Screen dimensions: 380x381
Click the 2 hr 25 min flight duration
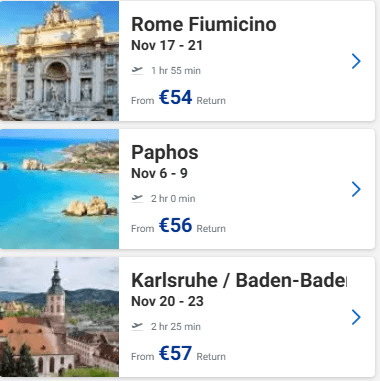pyautogui.click(x=176, y=327)
